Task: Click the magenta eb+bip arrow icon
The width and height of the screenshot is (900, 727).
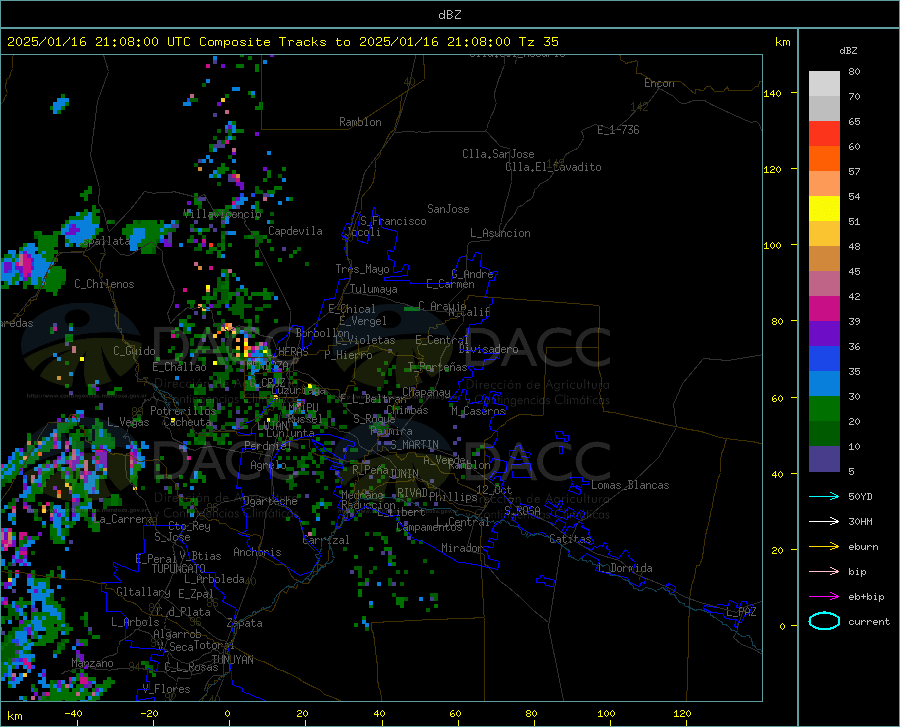Action: tap(824, 597)
